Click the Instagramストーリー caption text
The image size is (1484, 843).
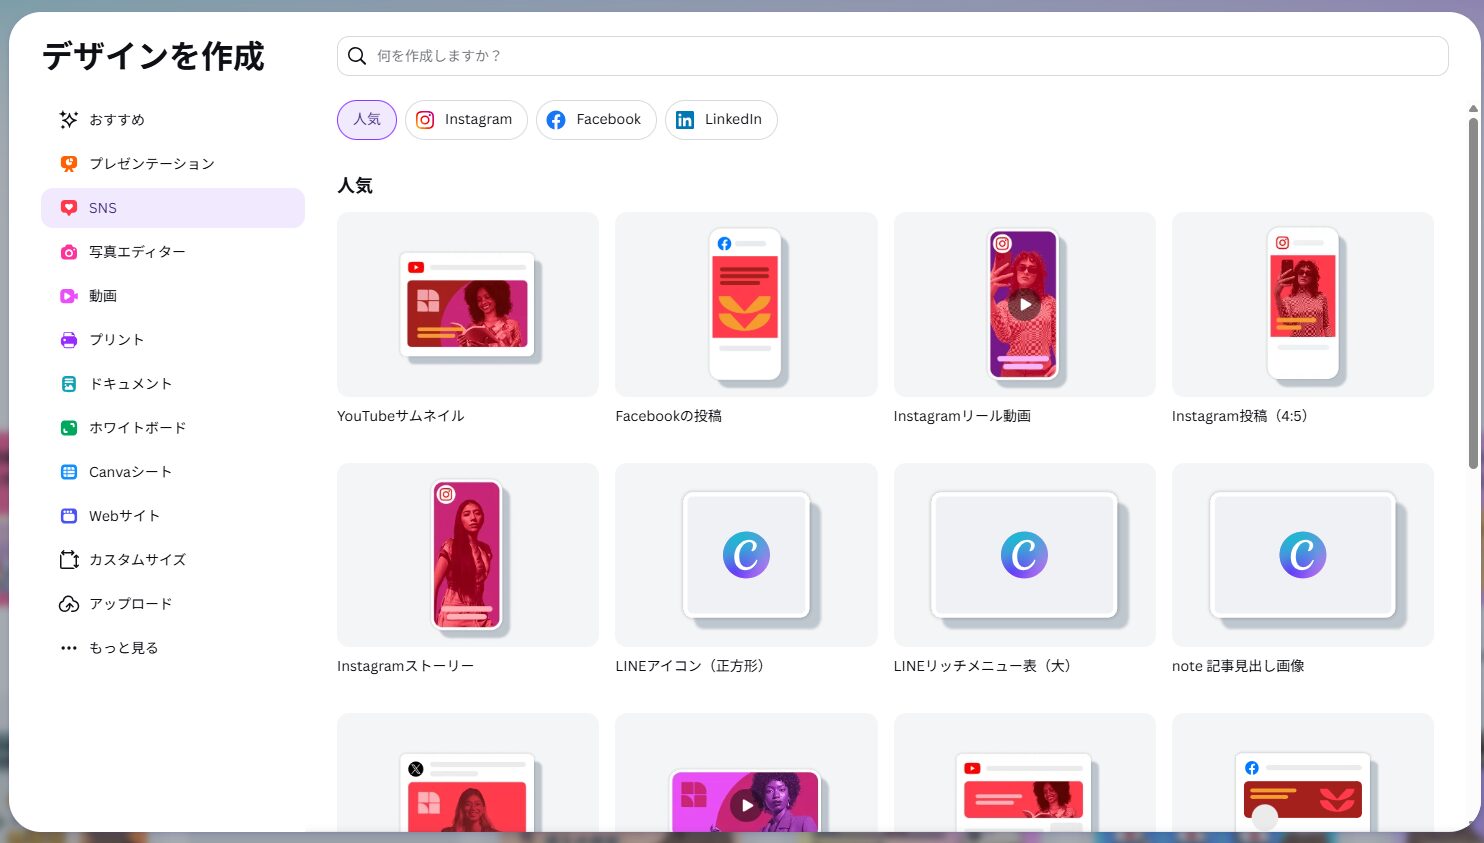(x=406, y=666)
